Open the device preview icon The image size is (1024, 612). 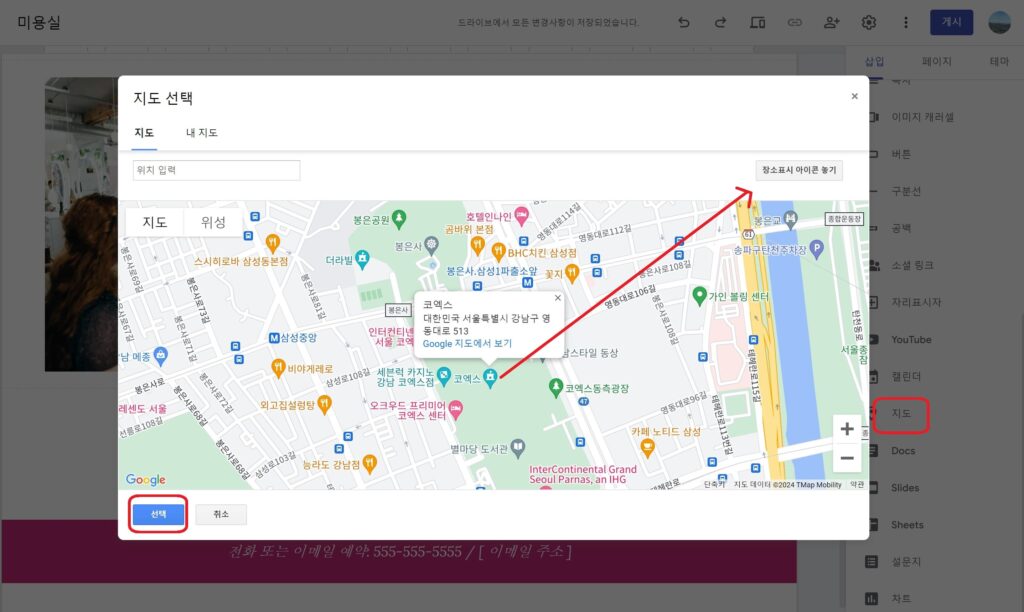(x=757, y=22)
